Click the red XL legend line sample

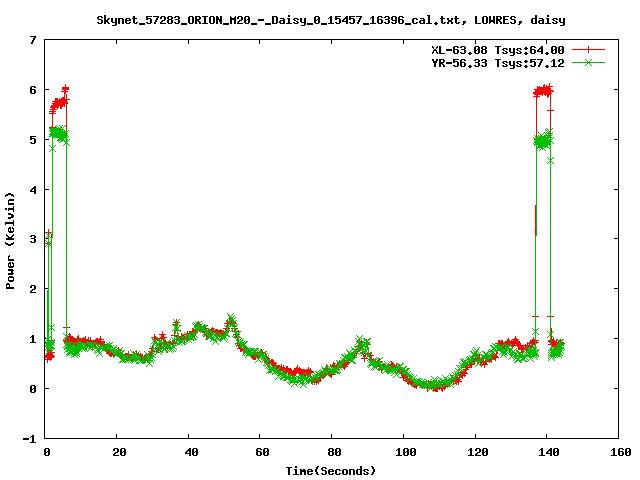pyautogui.click(x=588, y=50)
